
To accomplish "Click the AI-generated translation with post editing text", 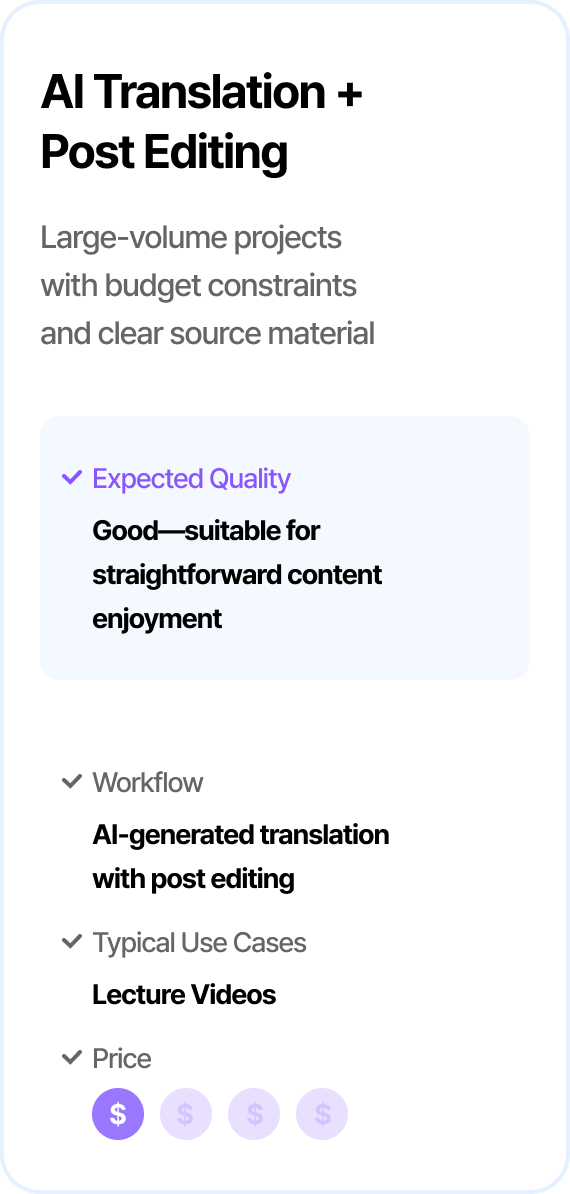I will 240,857.
